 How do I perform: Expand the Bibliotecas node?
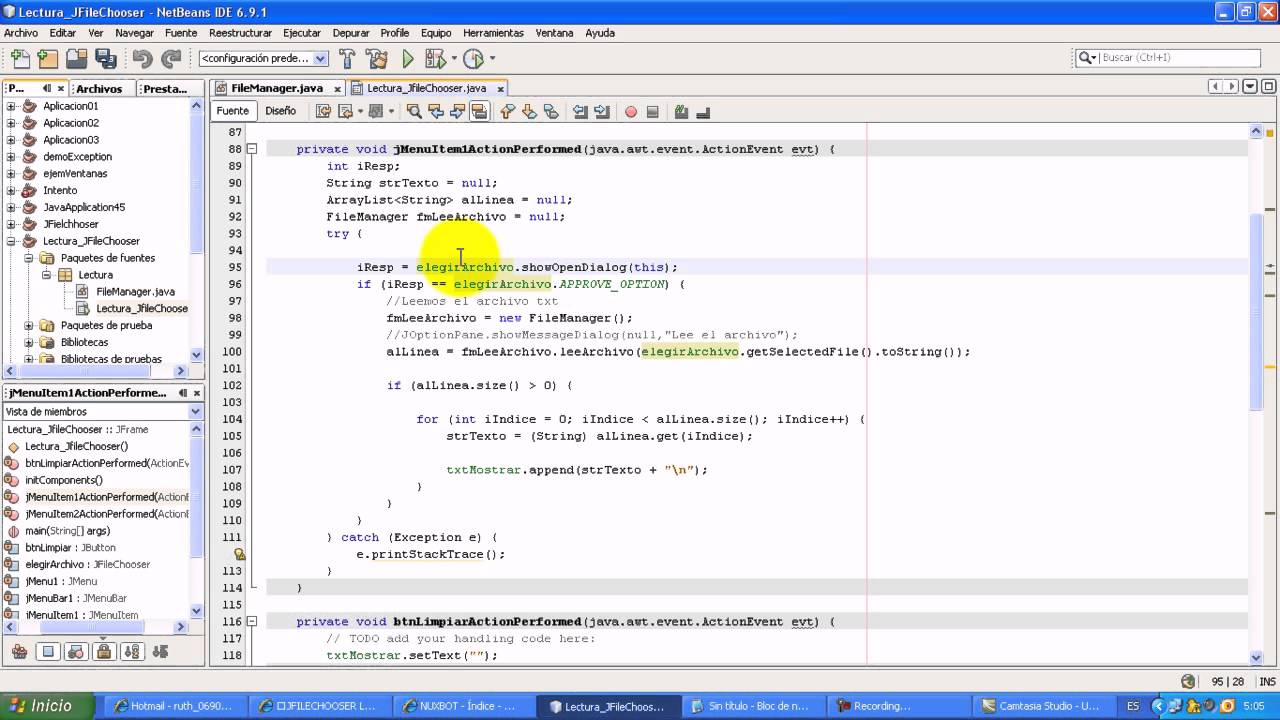[29, 342]
